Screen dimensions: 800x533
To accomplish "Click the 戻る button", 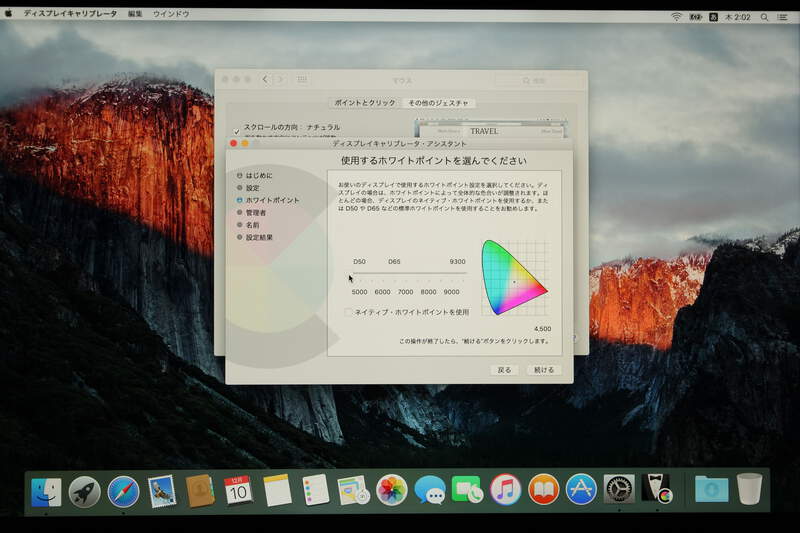I will click(504, 370).
